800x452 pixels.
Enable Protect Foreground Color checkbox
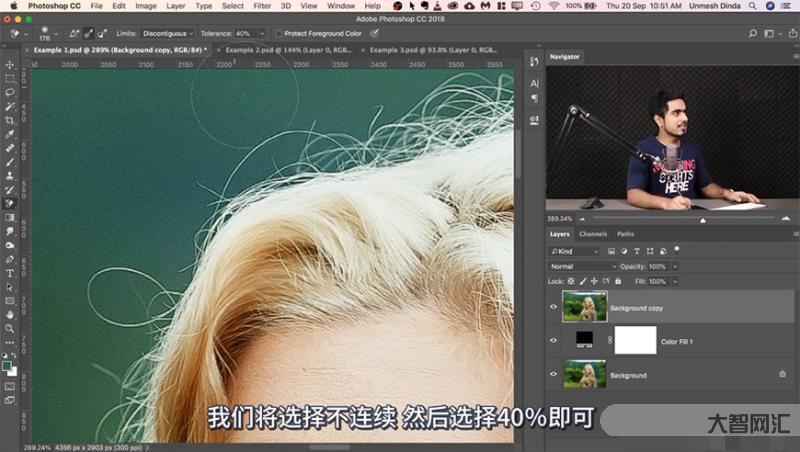click(279, 33)
